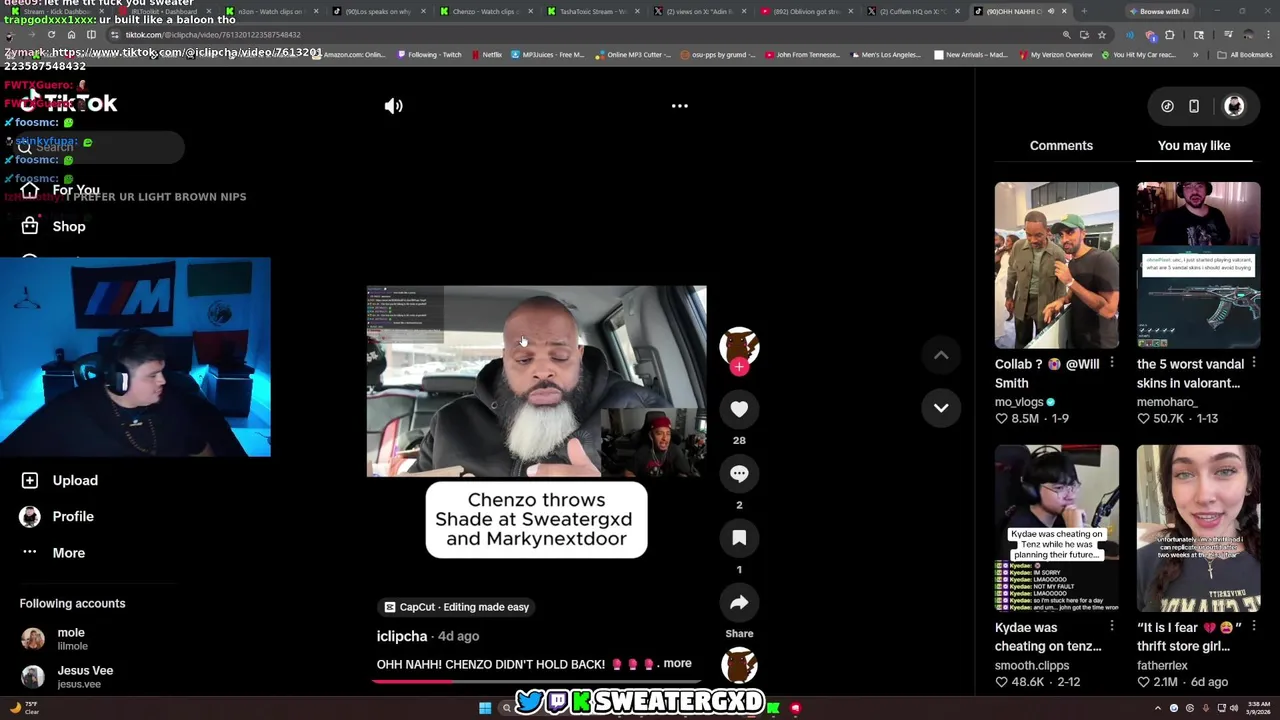This screenshot has height=720, width=1280.
Task: Open the iclipcha username link
Action: 402,636
